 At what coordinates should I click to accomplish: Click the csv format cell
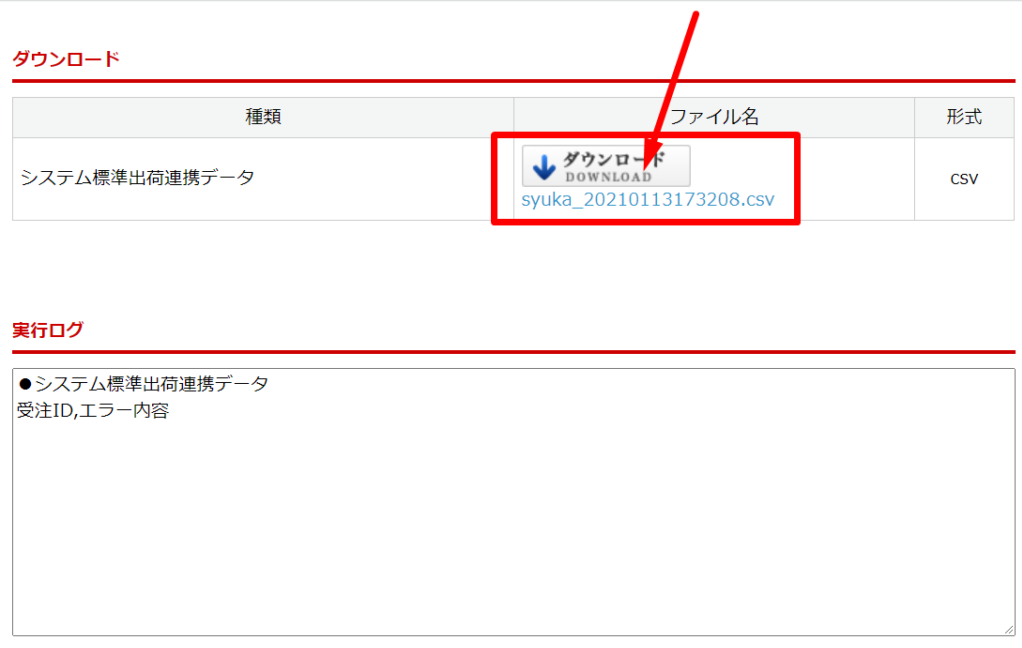964,179
